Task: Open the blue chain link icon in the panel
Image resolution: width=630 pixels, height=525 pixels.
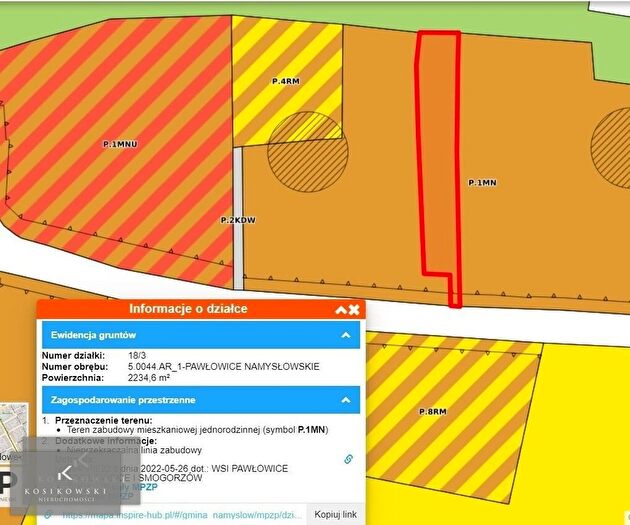Action: [x=348, y=459]
